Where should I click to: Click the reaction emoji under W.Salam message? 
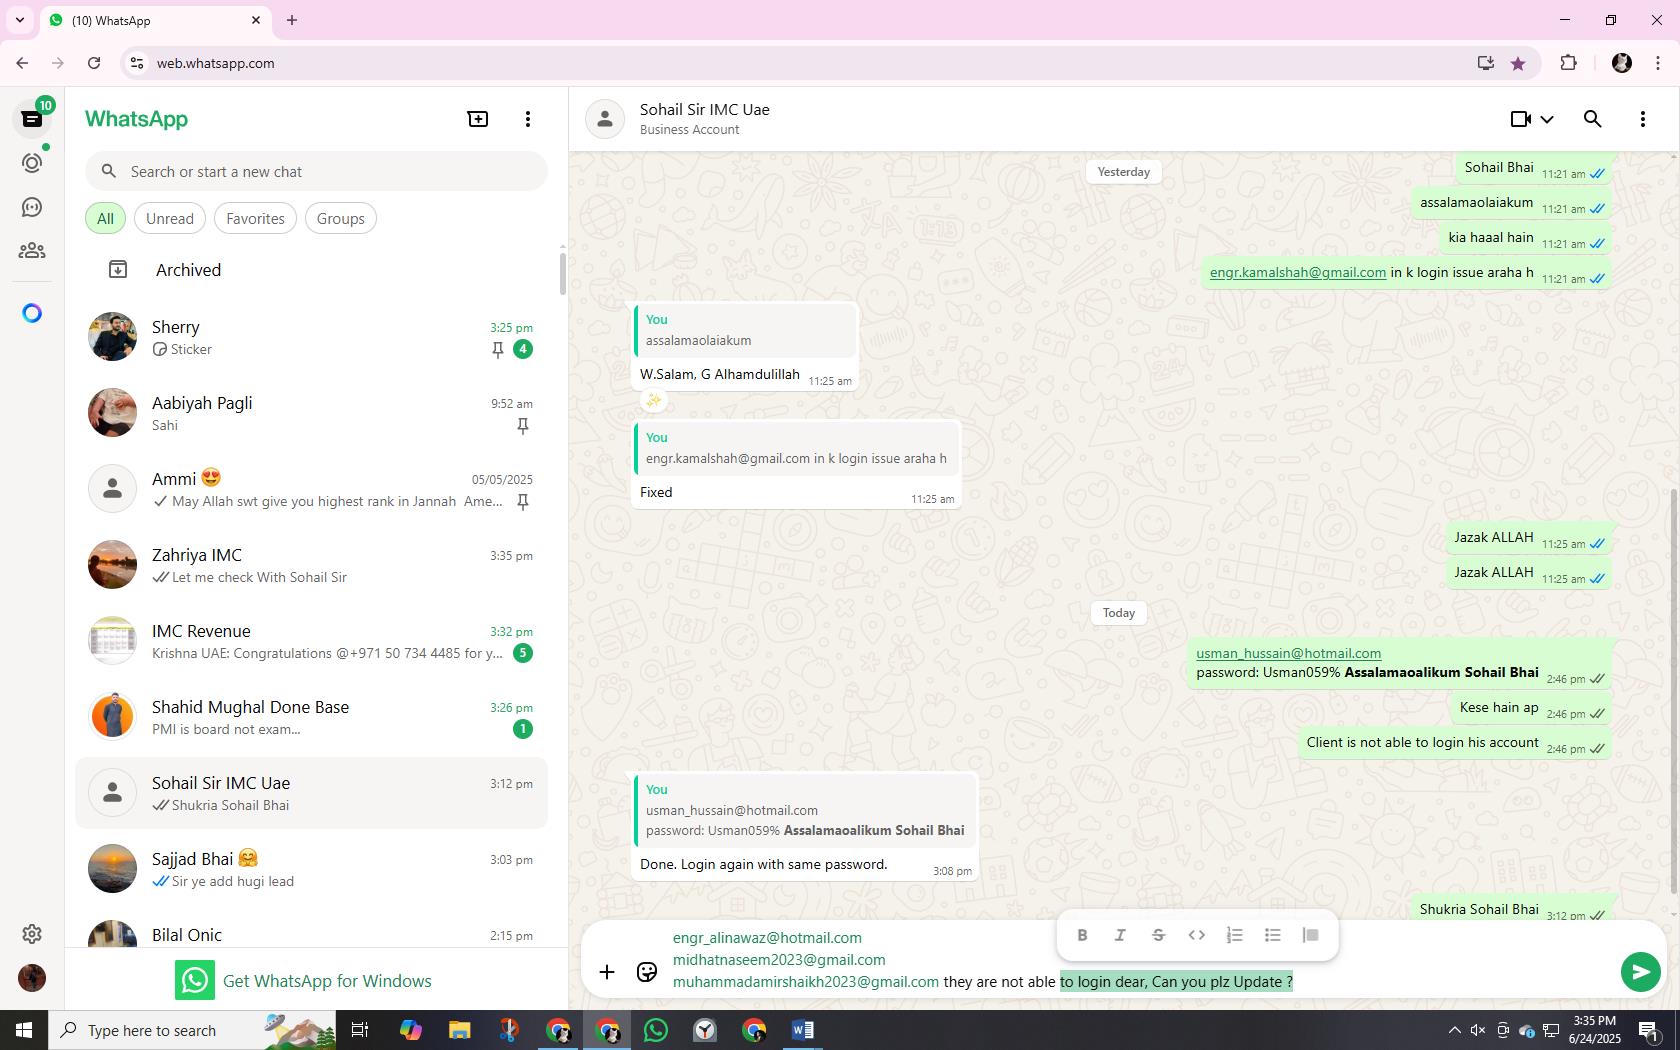[x=653, y=400]
